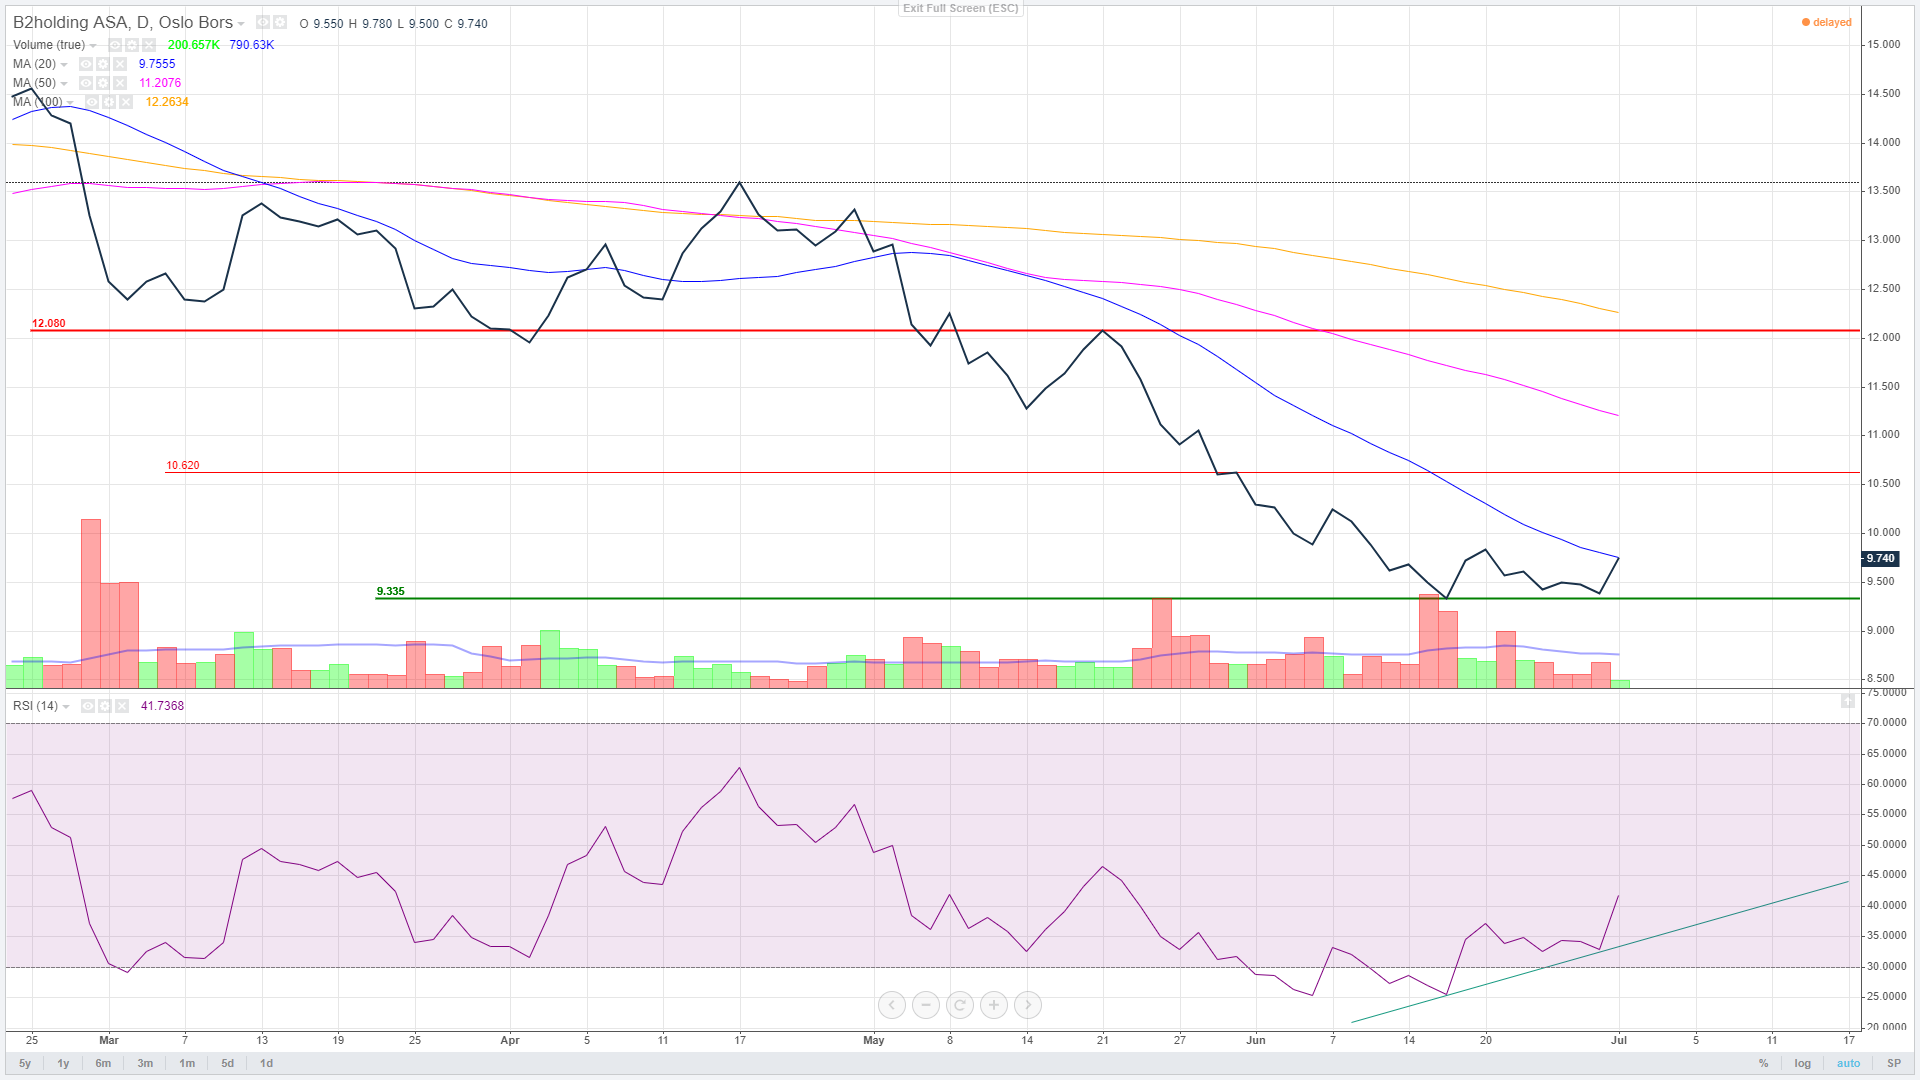This screenshot has width=1920, height=1080.
Task: Toggle visibility of B2holding ASA main series
Action: [x=262, y=22]
